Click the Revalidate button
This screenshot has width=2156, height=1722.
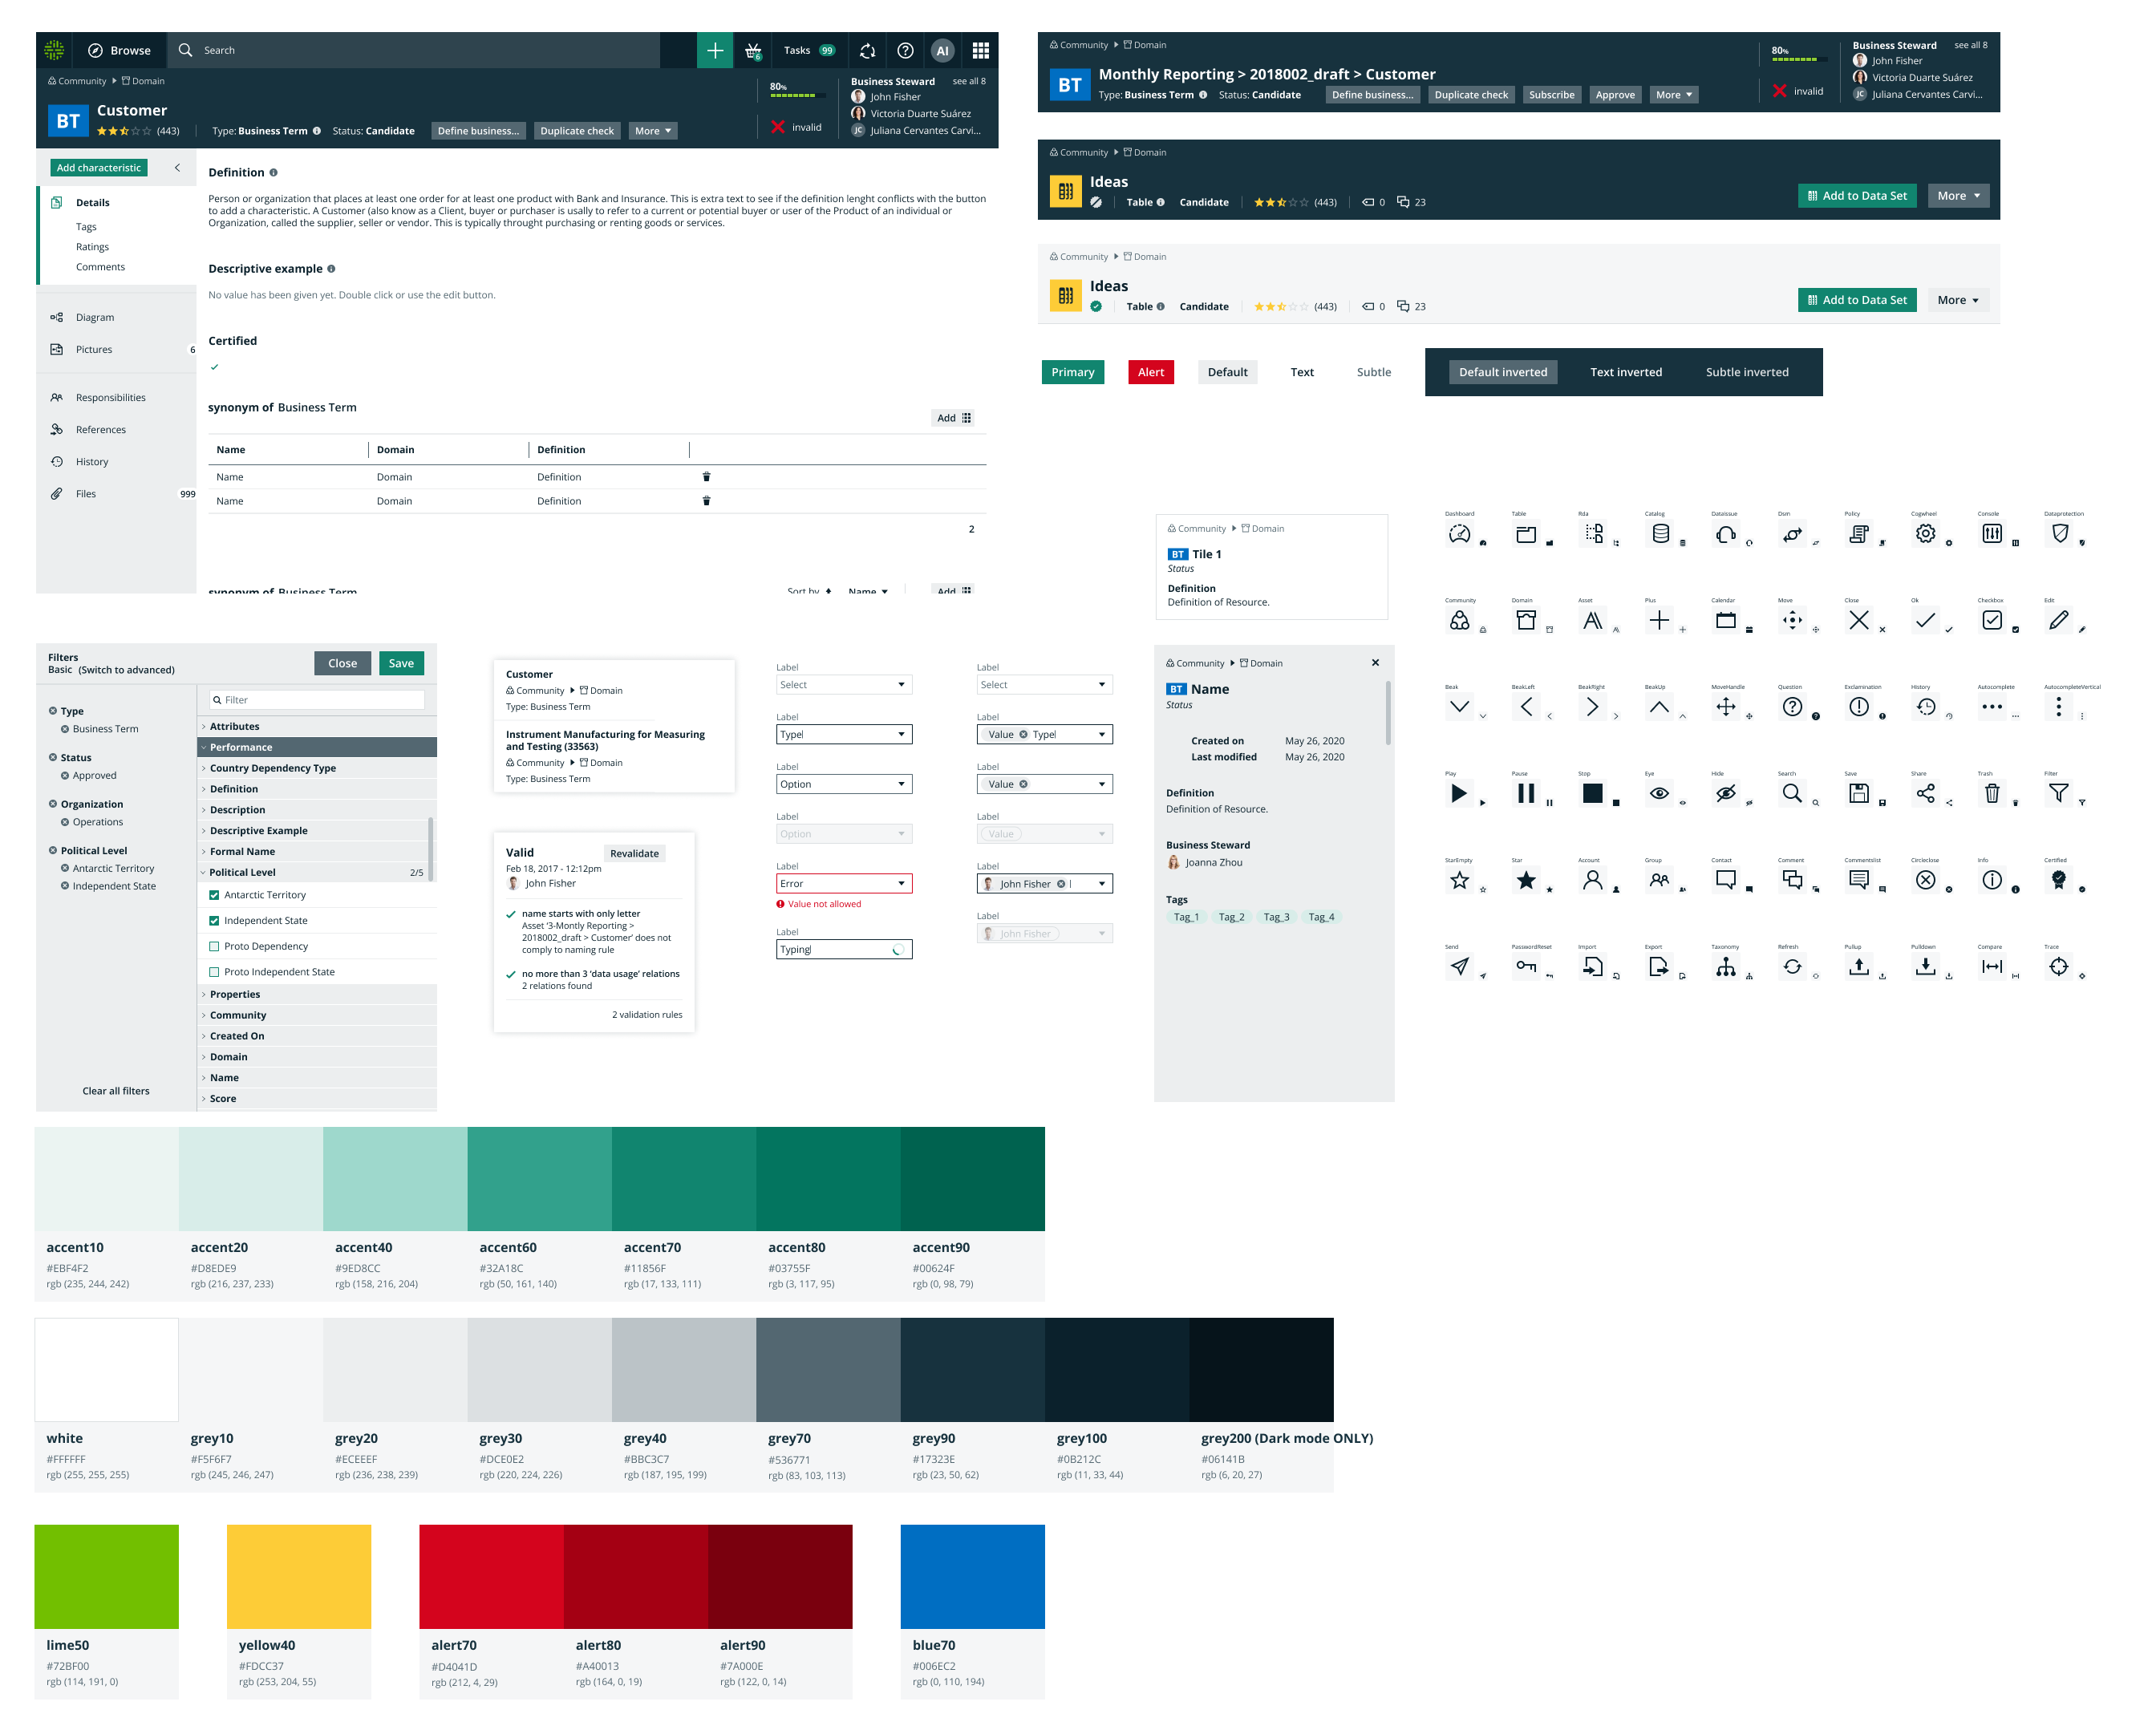pyautogui.click(x=634, y=853)
